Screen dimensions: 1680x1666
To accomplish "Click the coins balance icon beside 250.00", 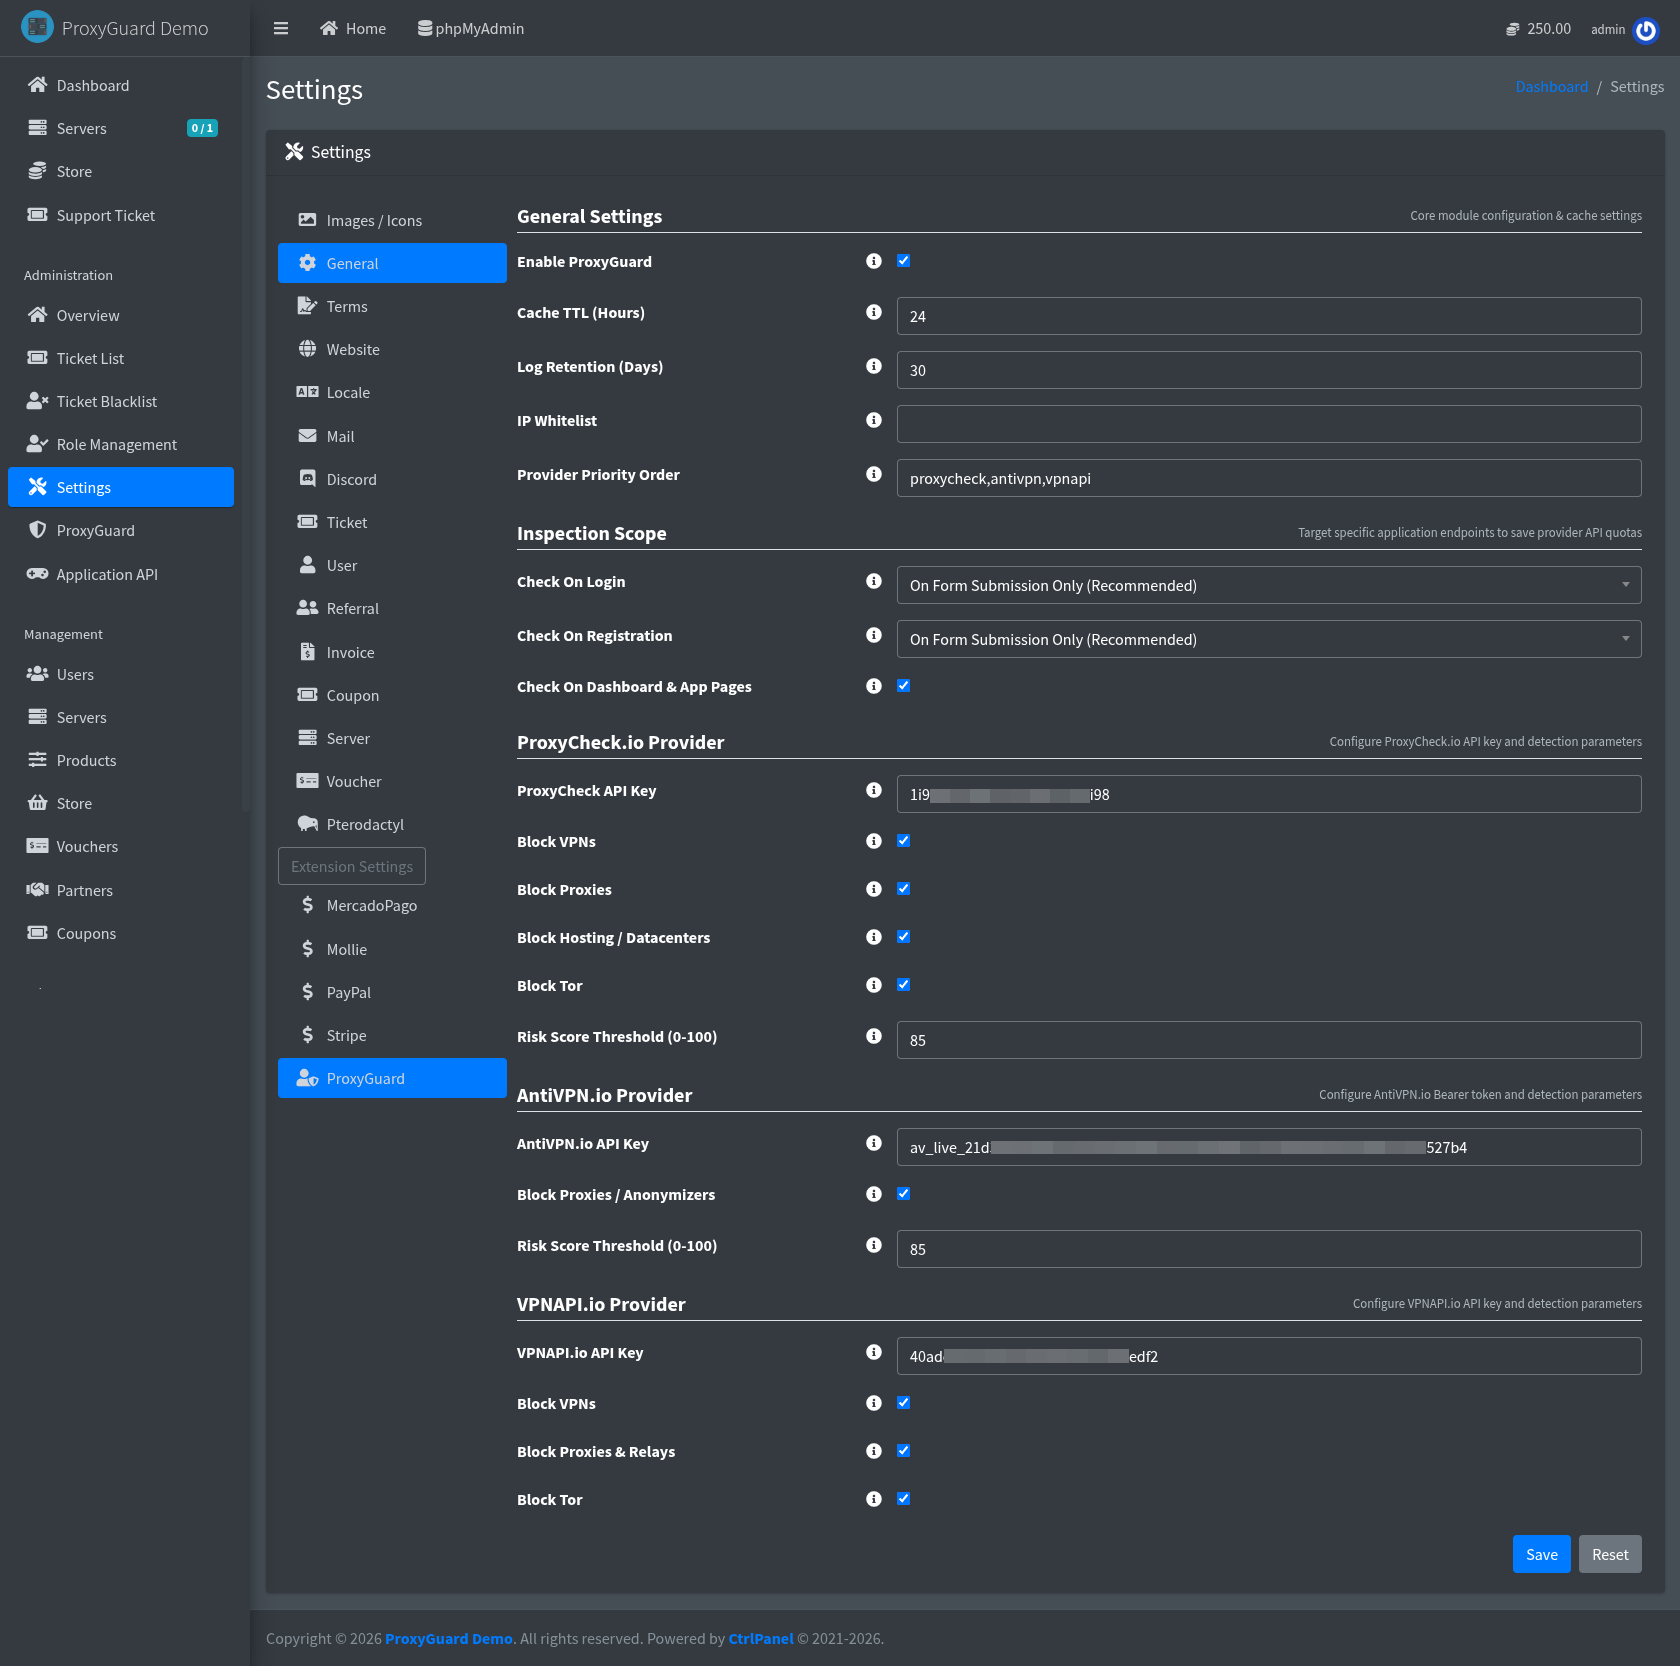I will 1513,30.
